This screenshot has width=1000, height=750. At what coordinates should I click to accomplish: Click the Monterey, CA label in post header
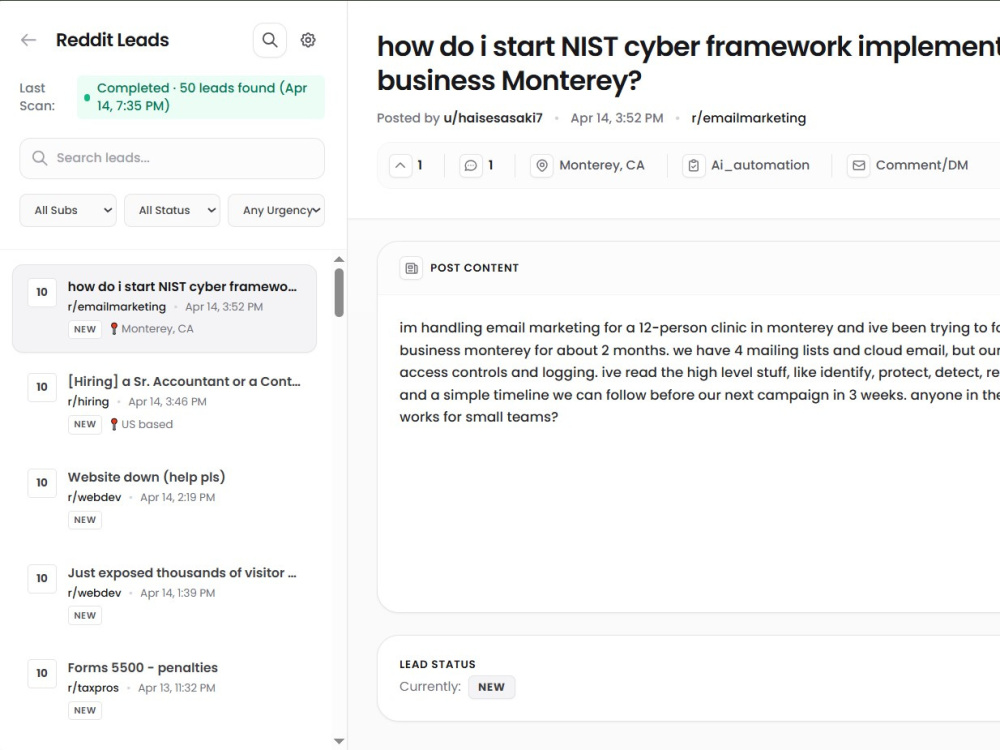(601, 165)
